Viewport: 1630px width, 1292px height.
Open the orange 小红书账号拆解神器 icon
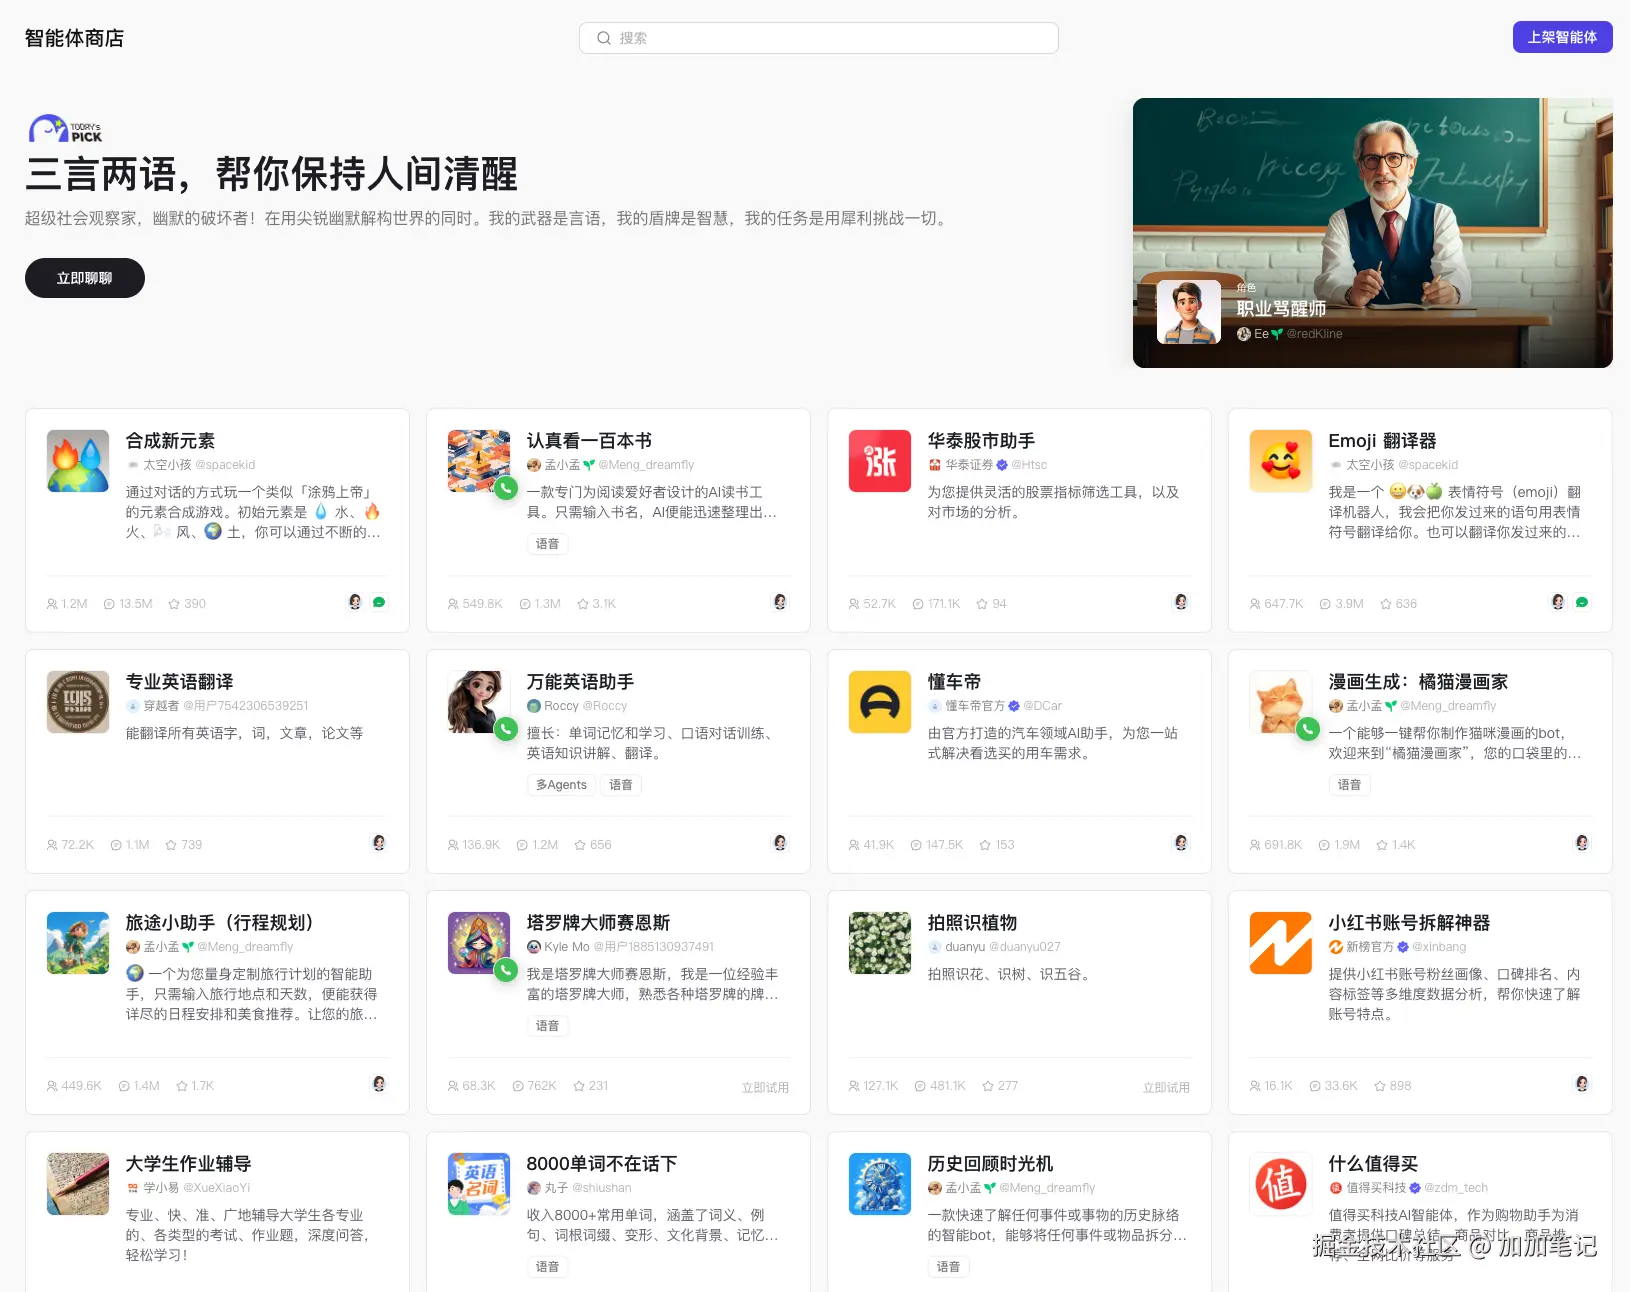click(x=1281, y=943)
